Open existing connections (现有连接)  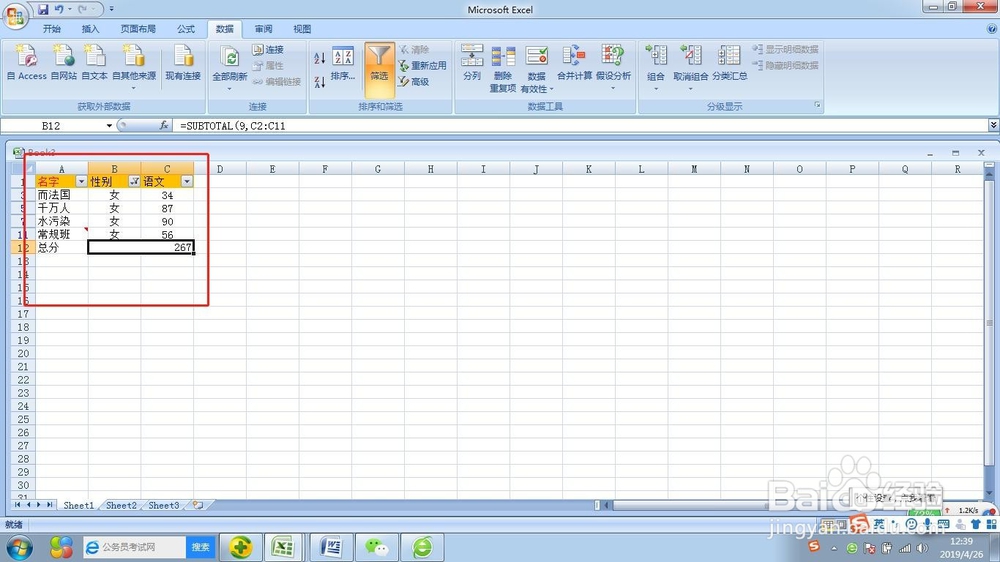183,63
